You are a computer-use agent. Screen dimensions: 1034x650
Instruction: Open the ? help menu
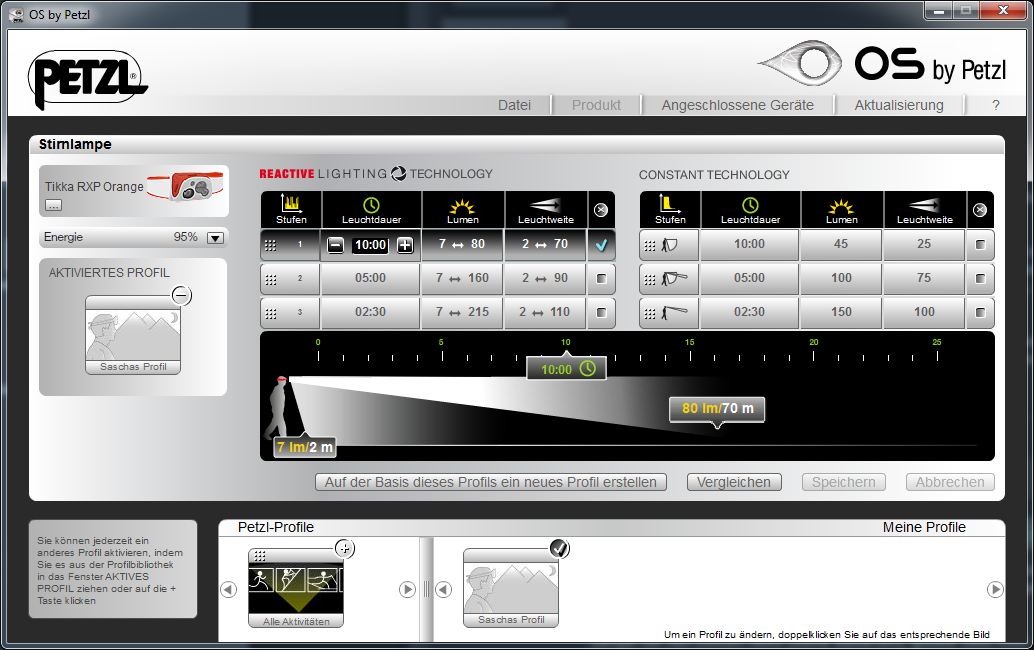coord(996,105)
